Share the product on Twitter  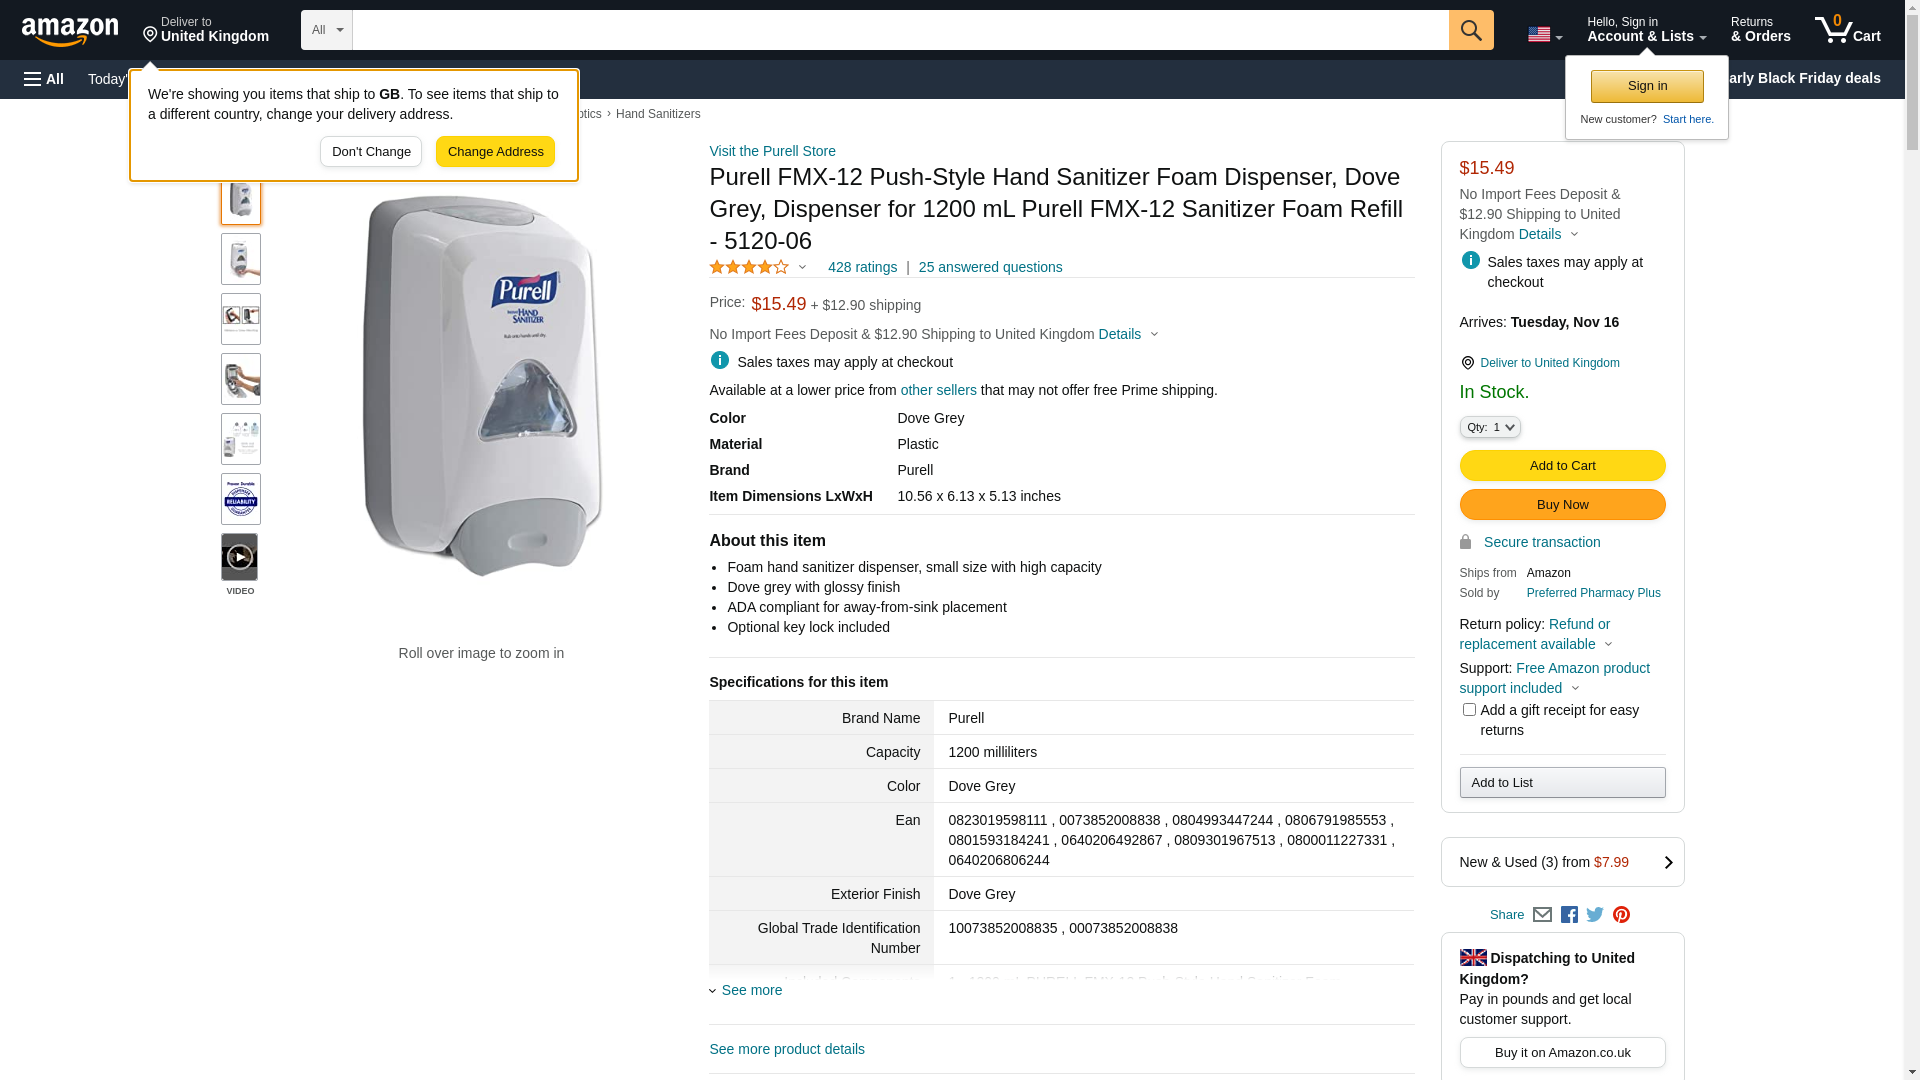pos(1595,915)
